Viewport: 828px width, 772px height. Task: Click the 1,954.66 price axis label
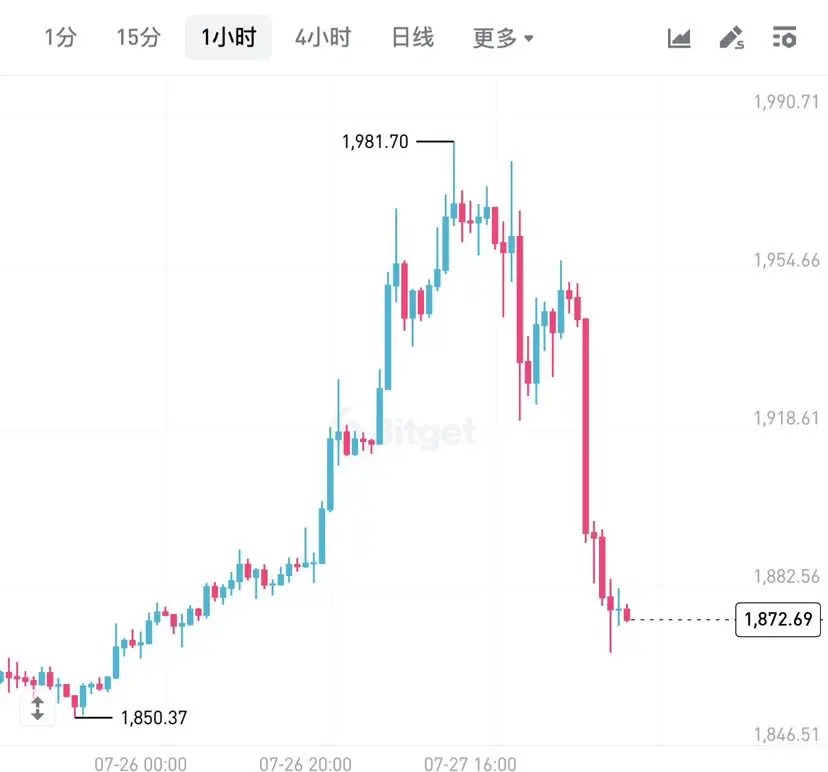coord(786,260)
